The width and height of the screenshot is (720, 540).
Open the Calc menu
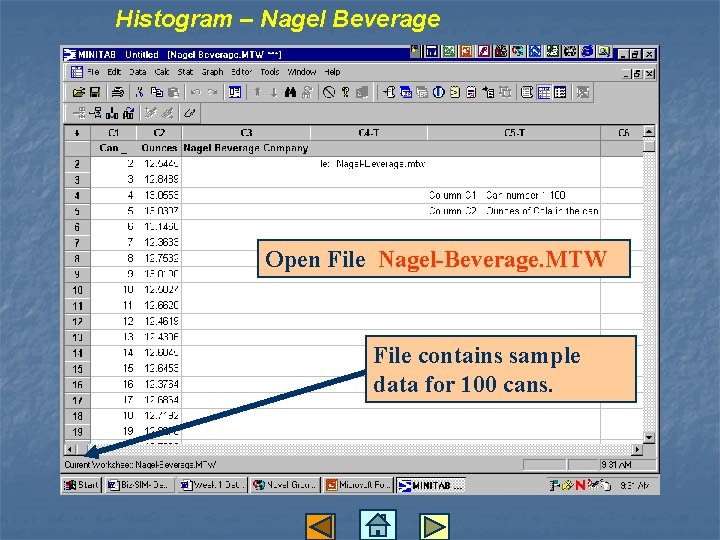162,72
